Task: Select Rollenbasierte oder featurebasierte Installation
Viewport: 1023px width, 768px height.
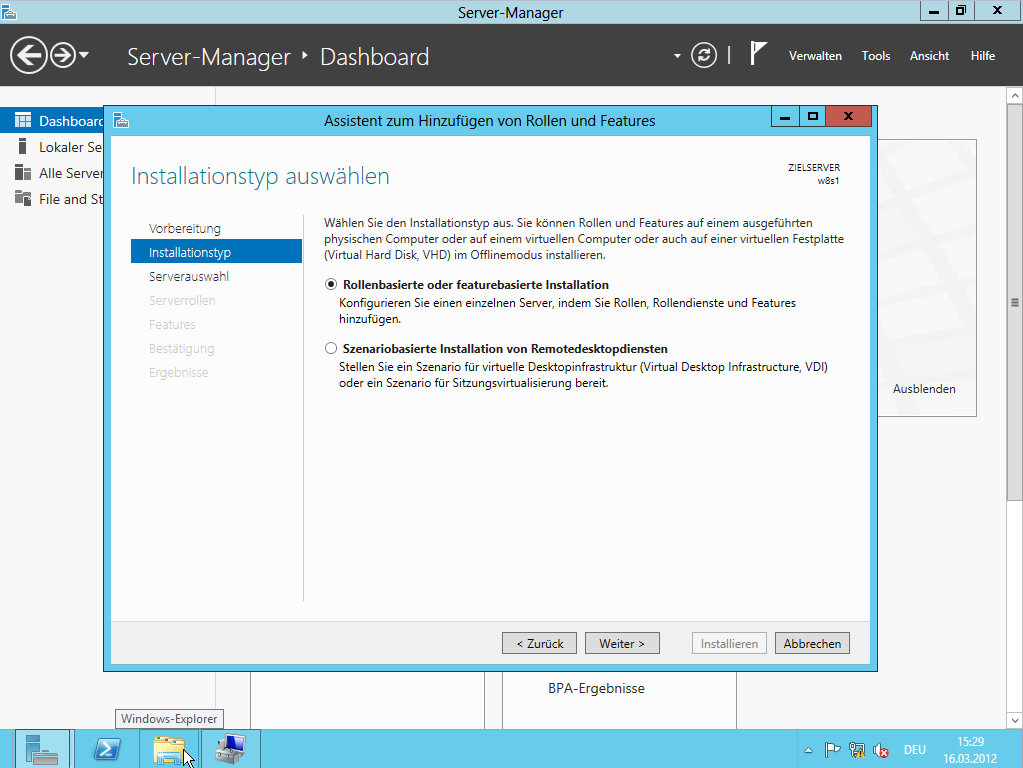Action: (332, 285)
